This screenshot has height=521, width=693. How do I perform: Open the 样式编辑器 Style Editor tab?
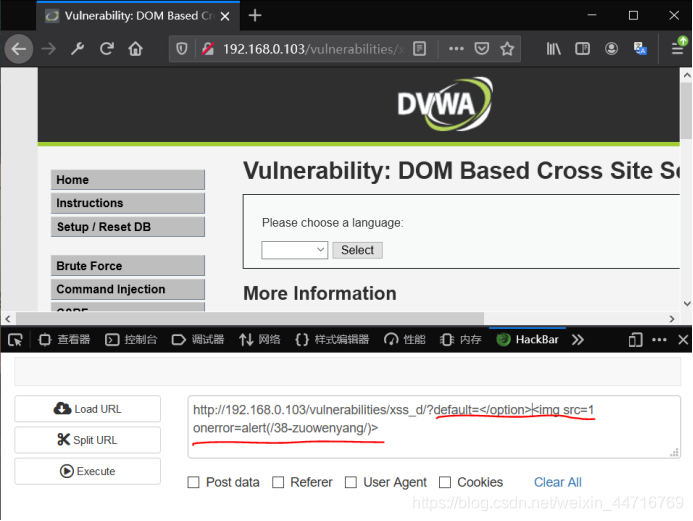(332, 340)
